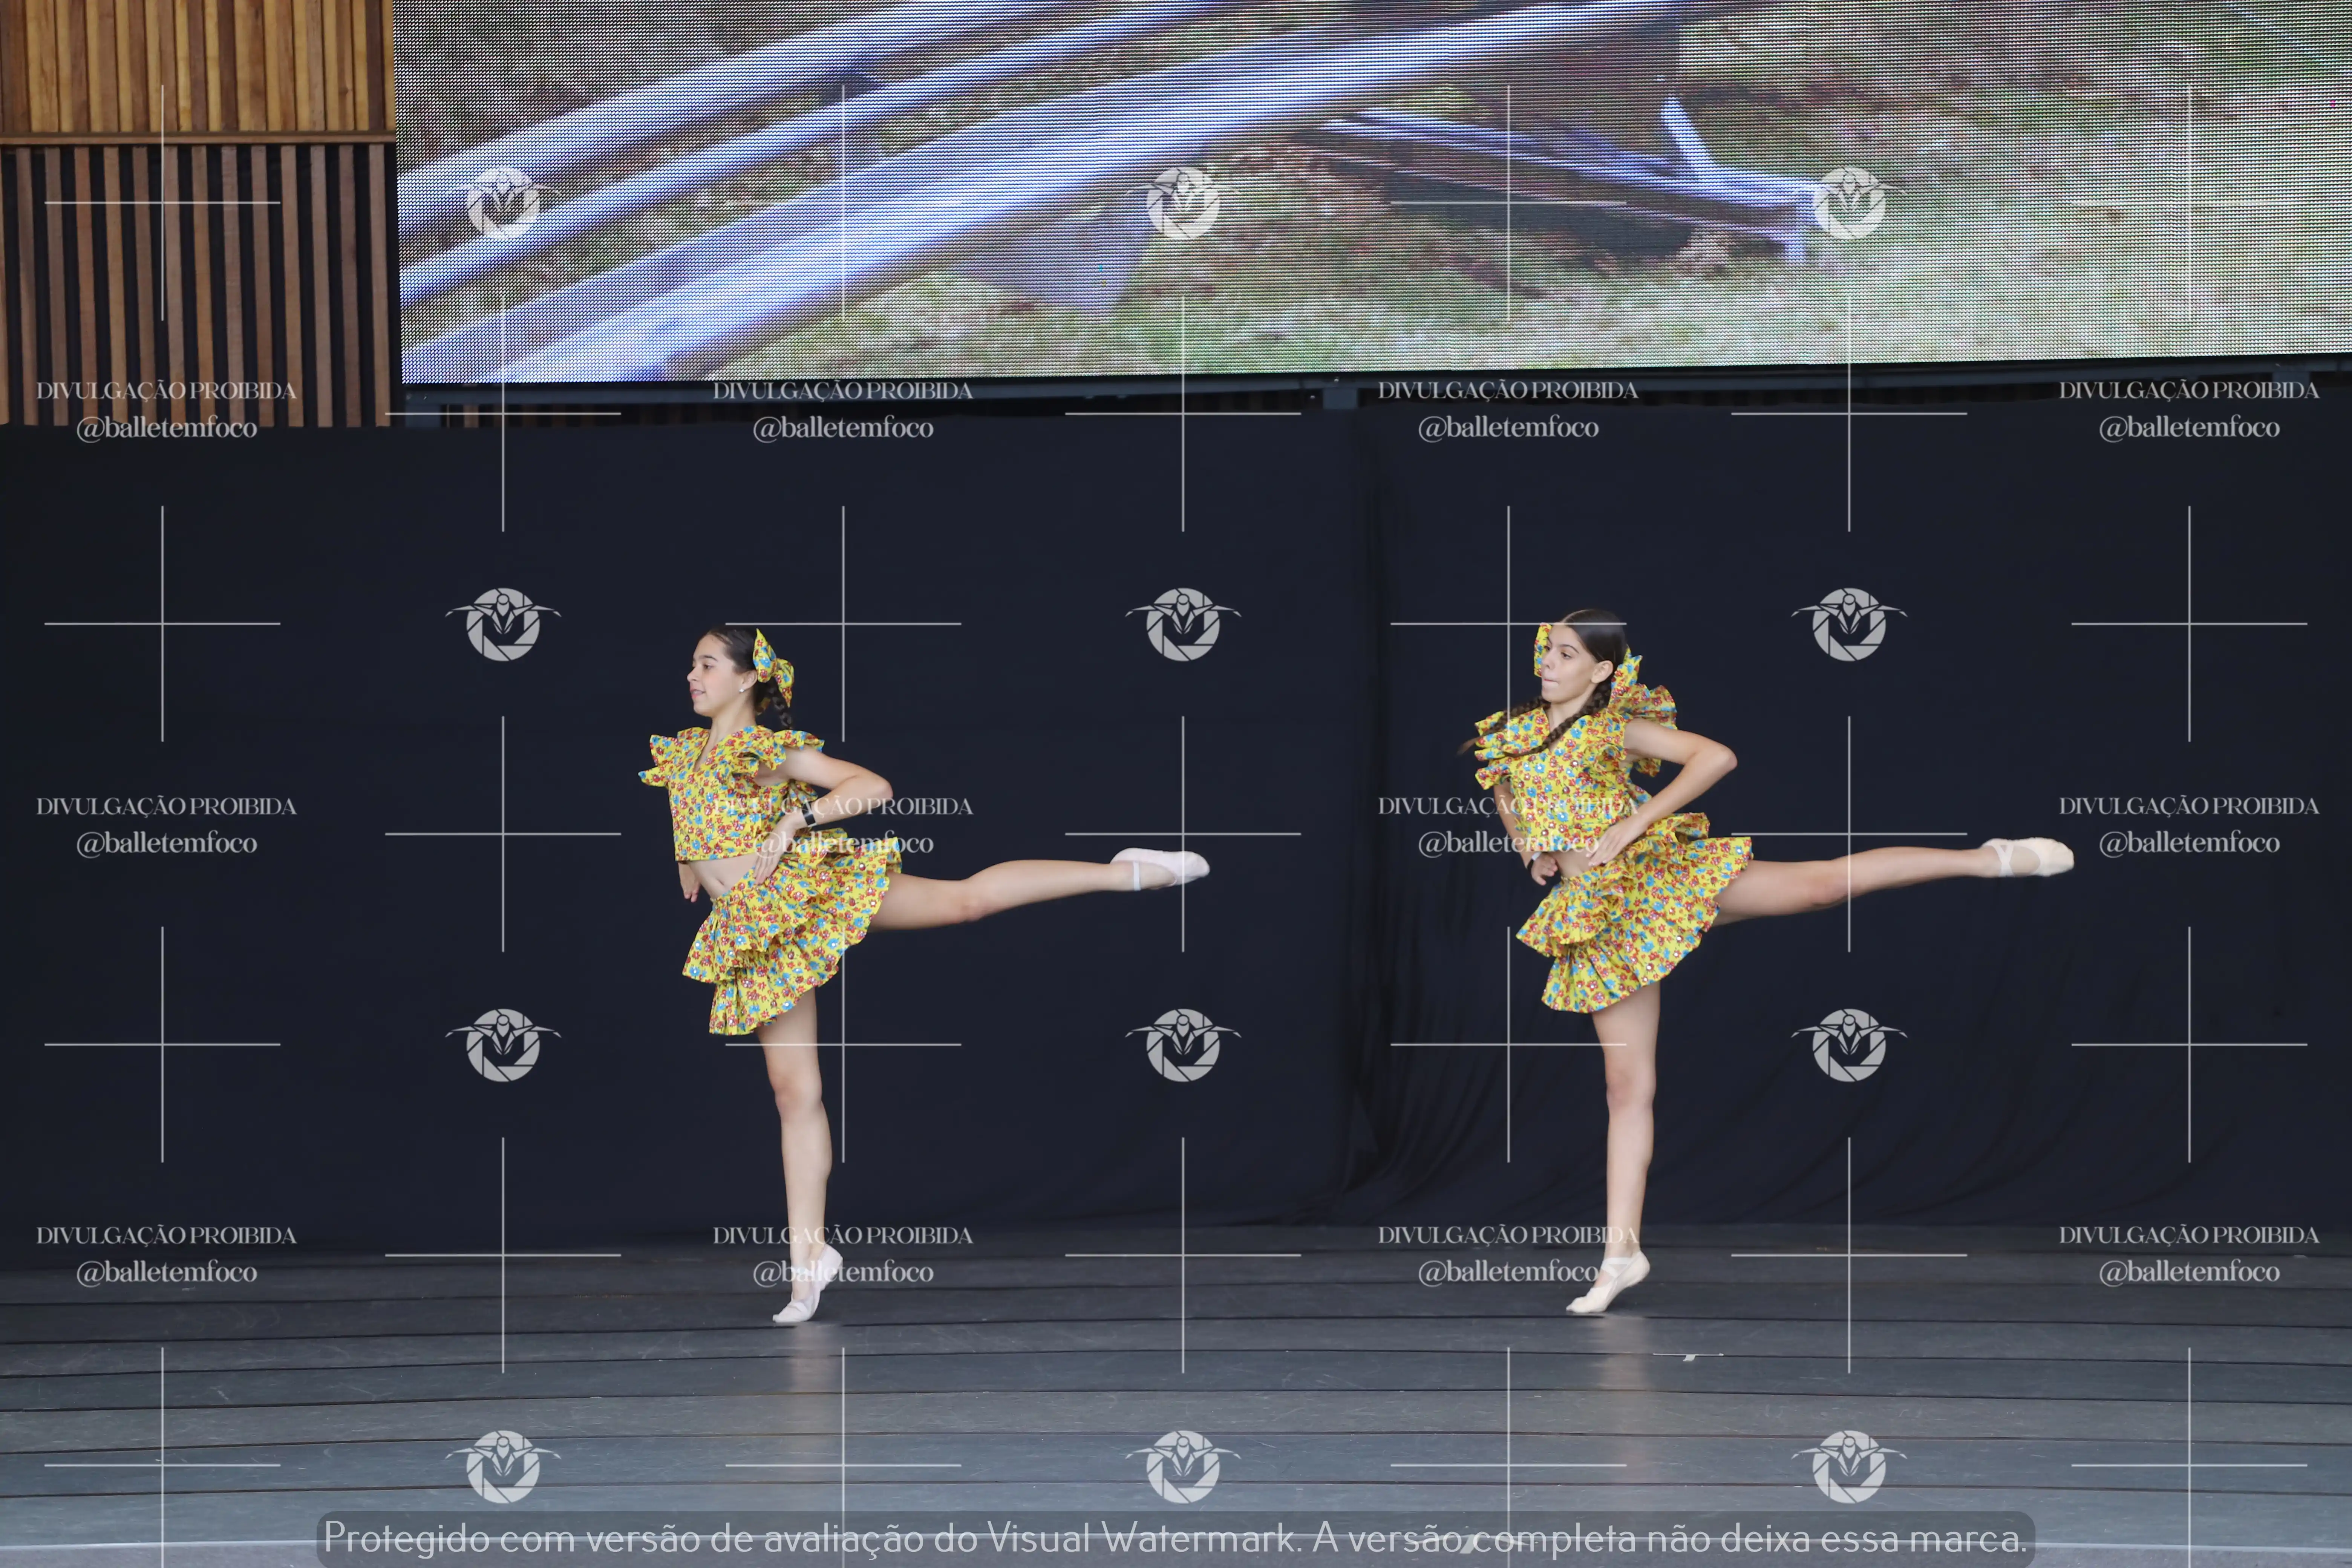
Task: Click the @balletemfoco text in the top-right corner
Action: click(x=2189, y=428)
